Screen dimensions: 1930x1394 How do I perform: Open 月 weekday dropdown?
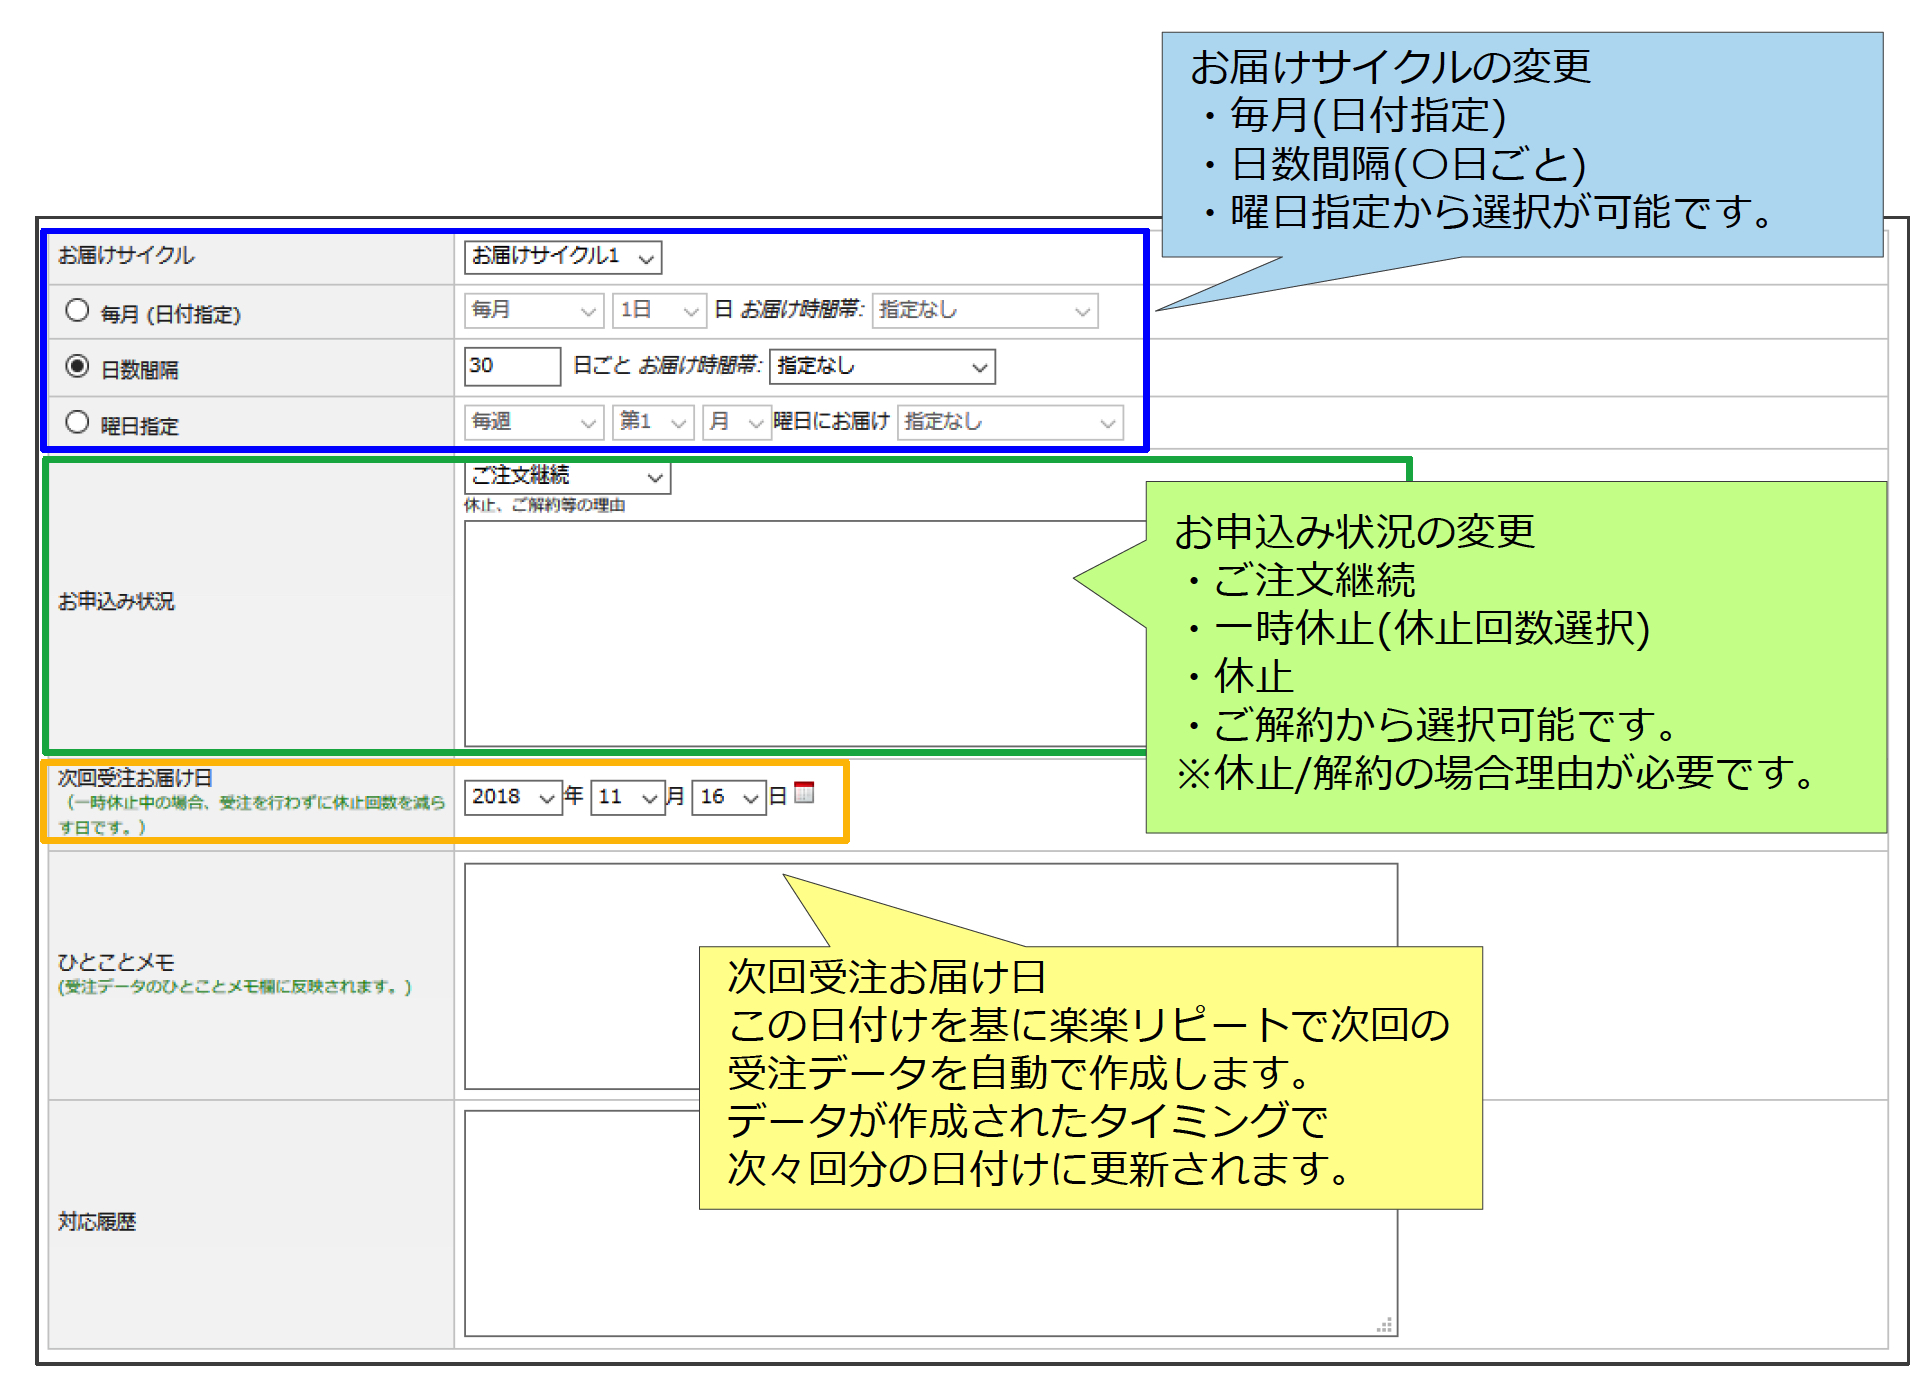735,422
